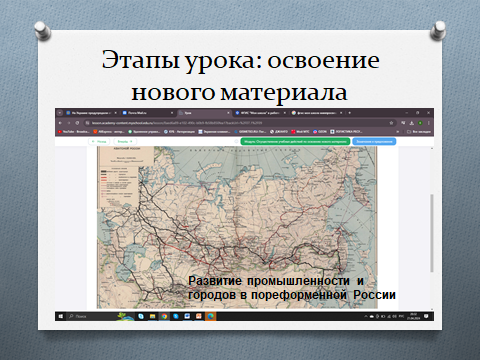
Task: Click the Chrome icon in taskbar
Action: click(x=164, y=316)
